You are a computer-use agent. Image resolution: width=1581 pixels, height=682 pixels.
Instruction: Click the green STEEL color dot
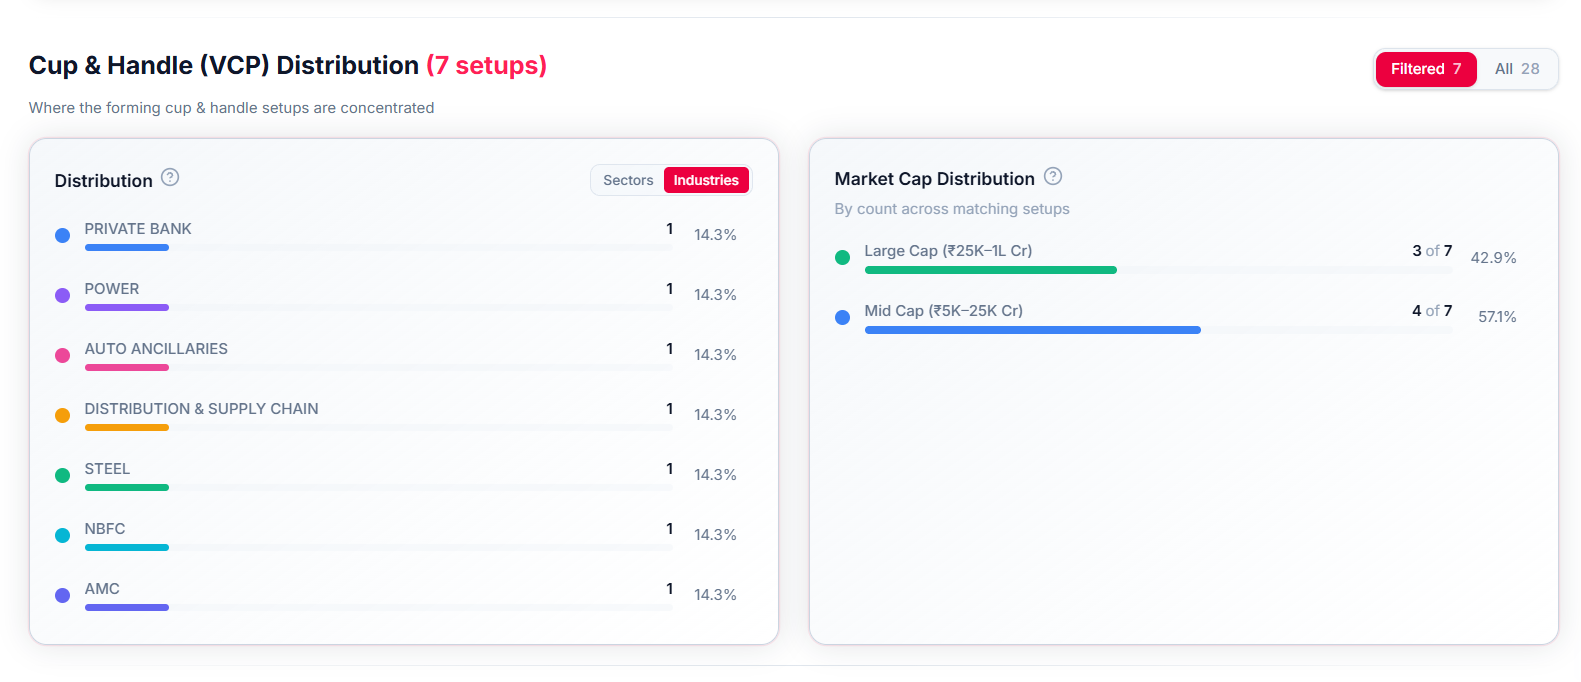point(62,475)
